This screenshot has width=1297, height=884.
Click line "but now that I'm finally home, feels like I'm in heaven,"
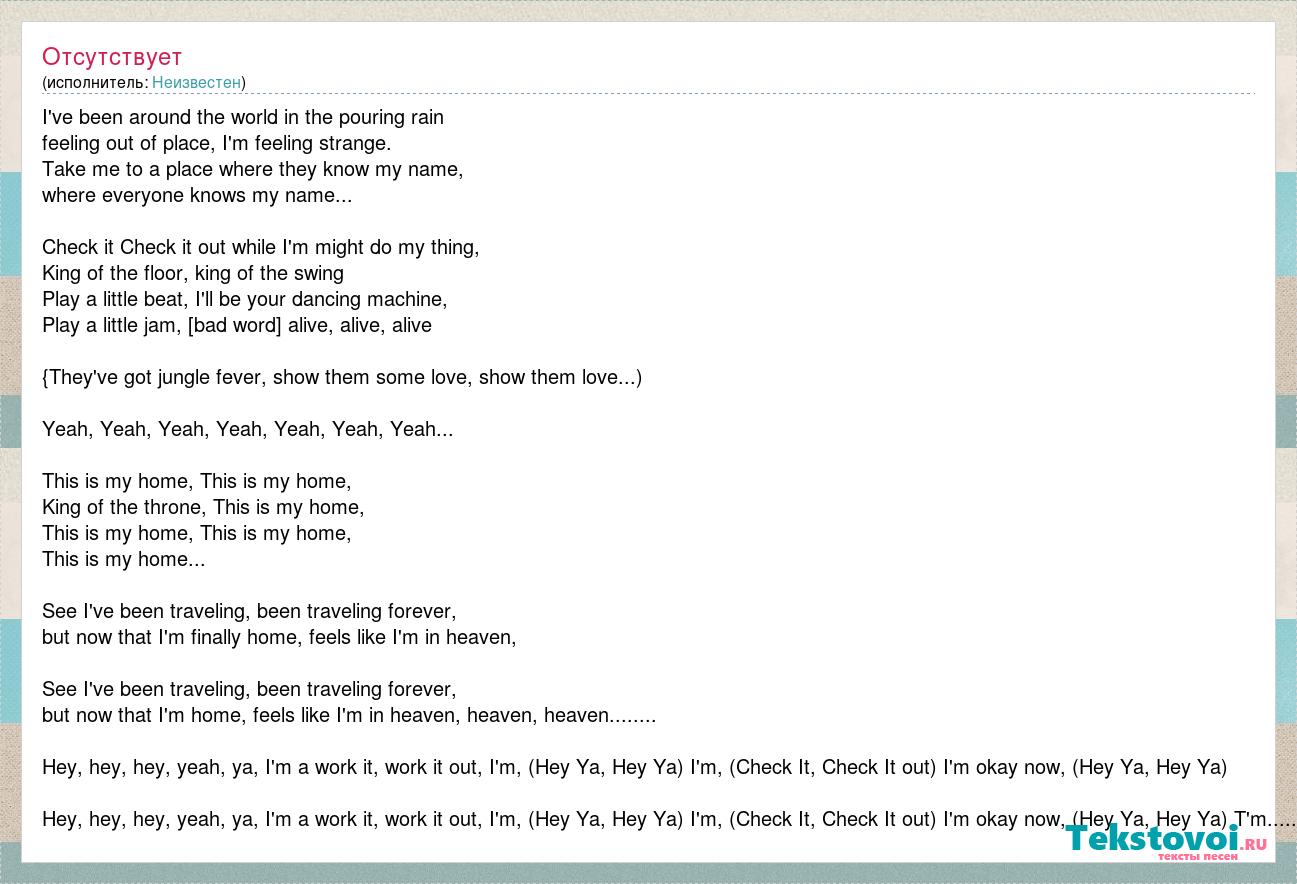click(279, 637)
